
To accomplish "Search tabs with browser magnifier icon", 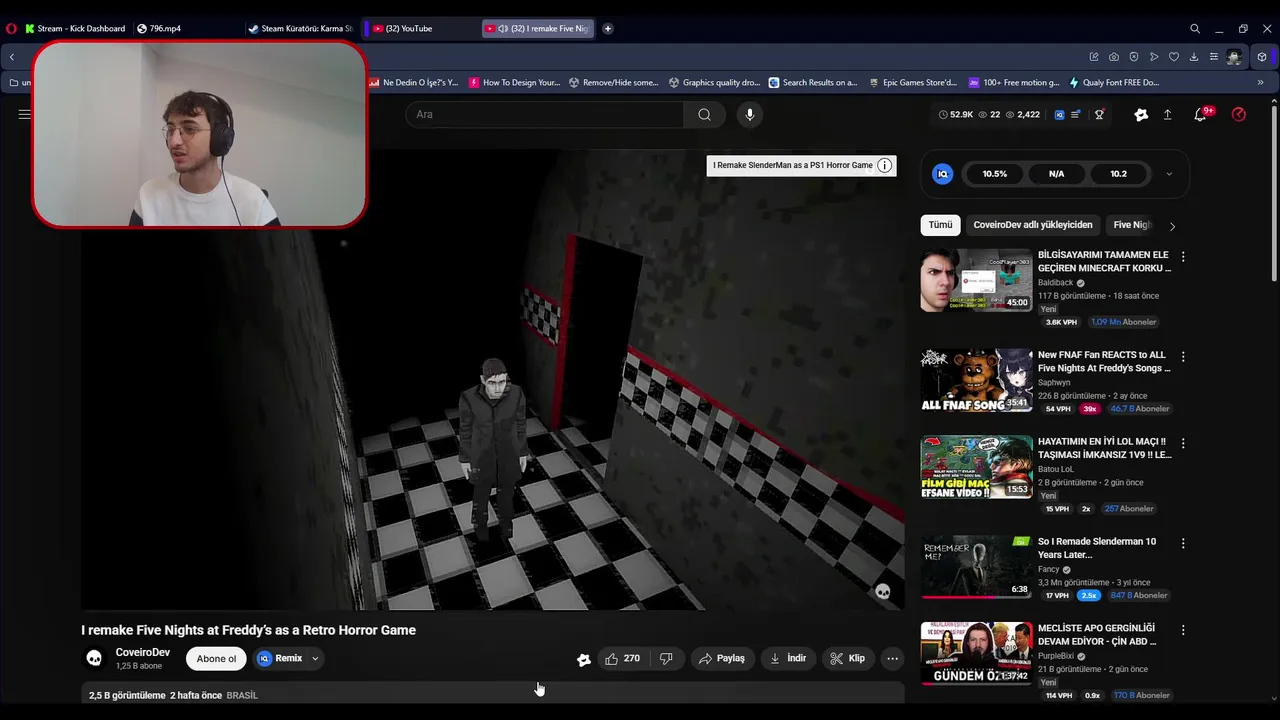I will coord(1195,29).
